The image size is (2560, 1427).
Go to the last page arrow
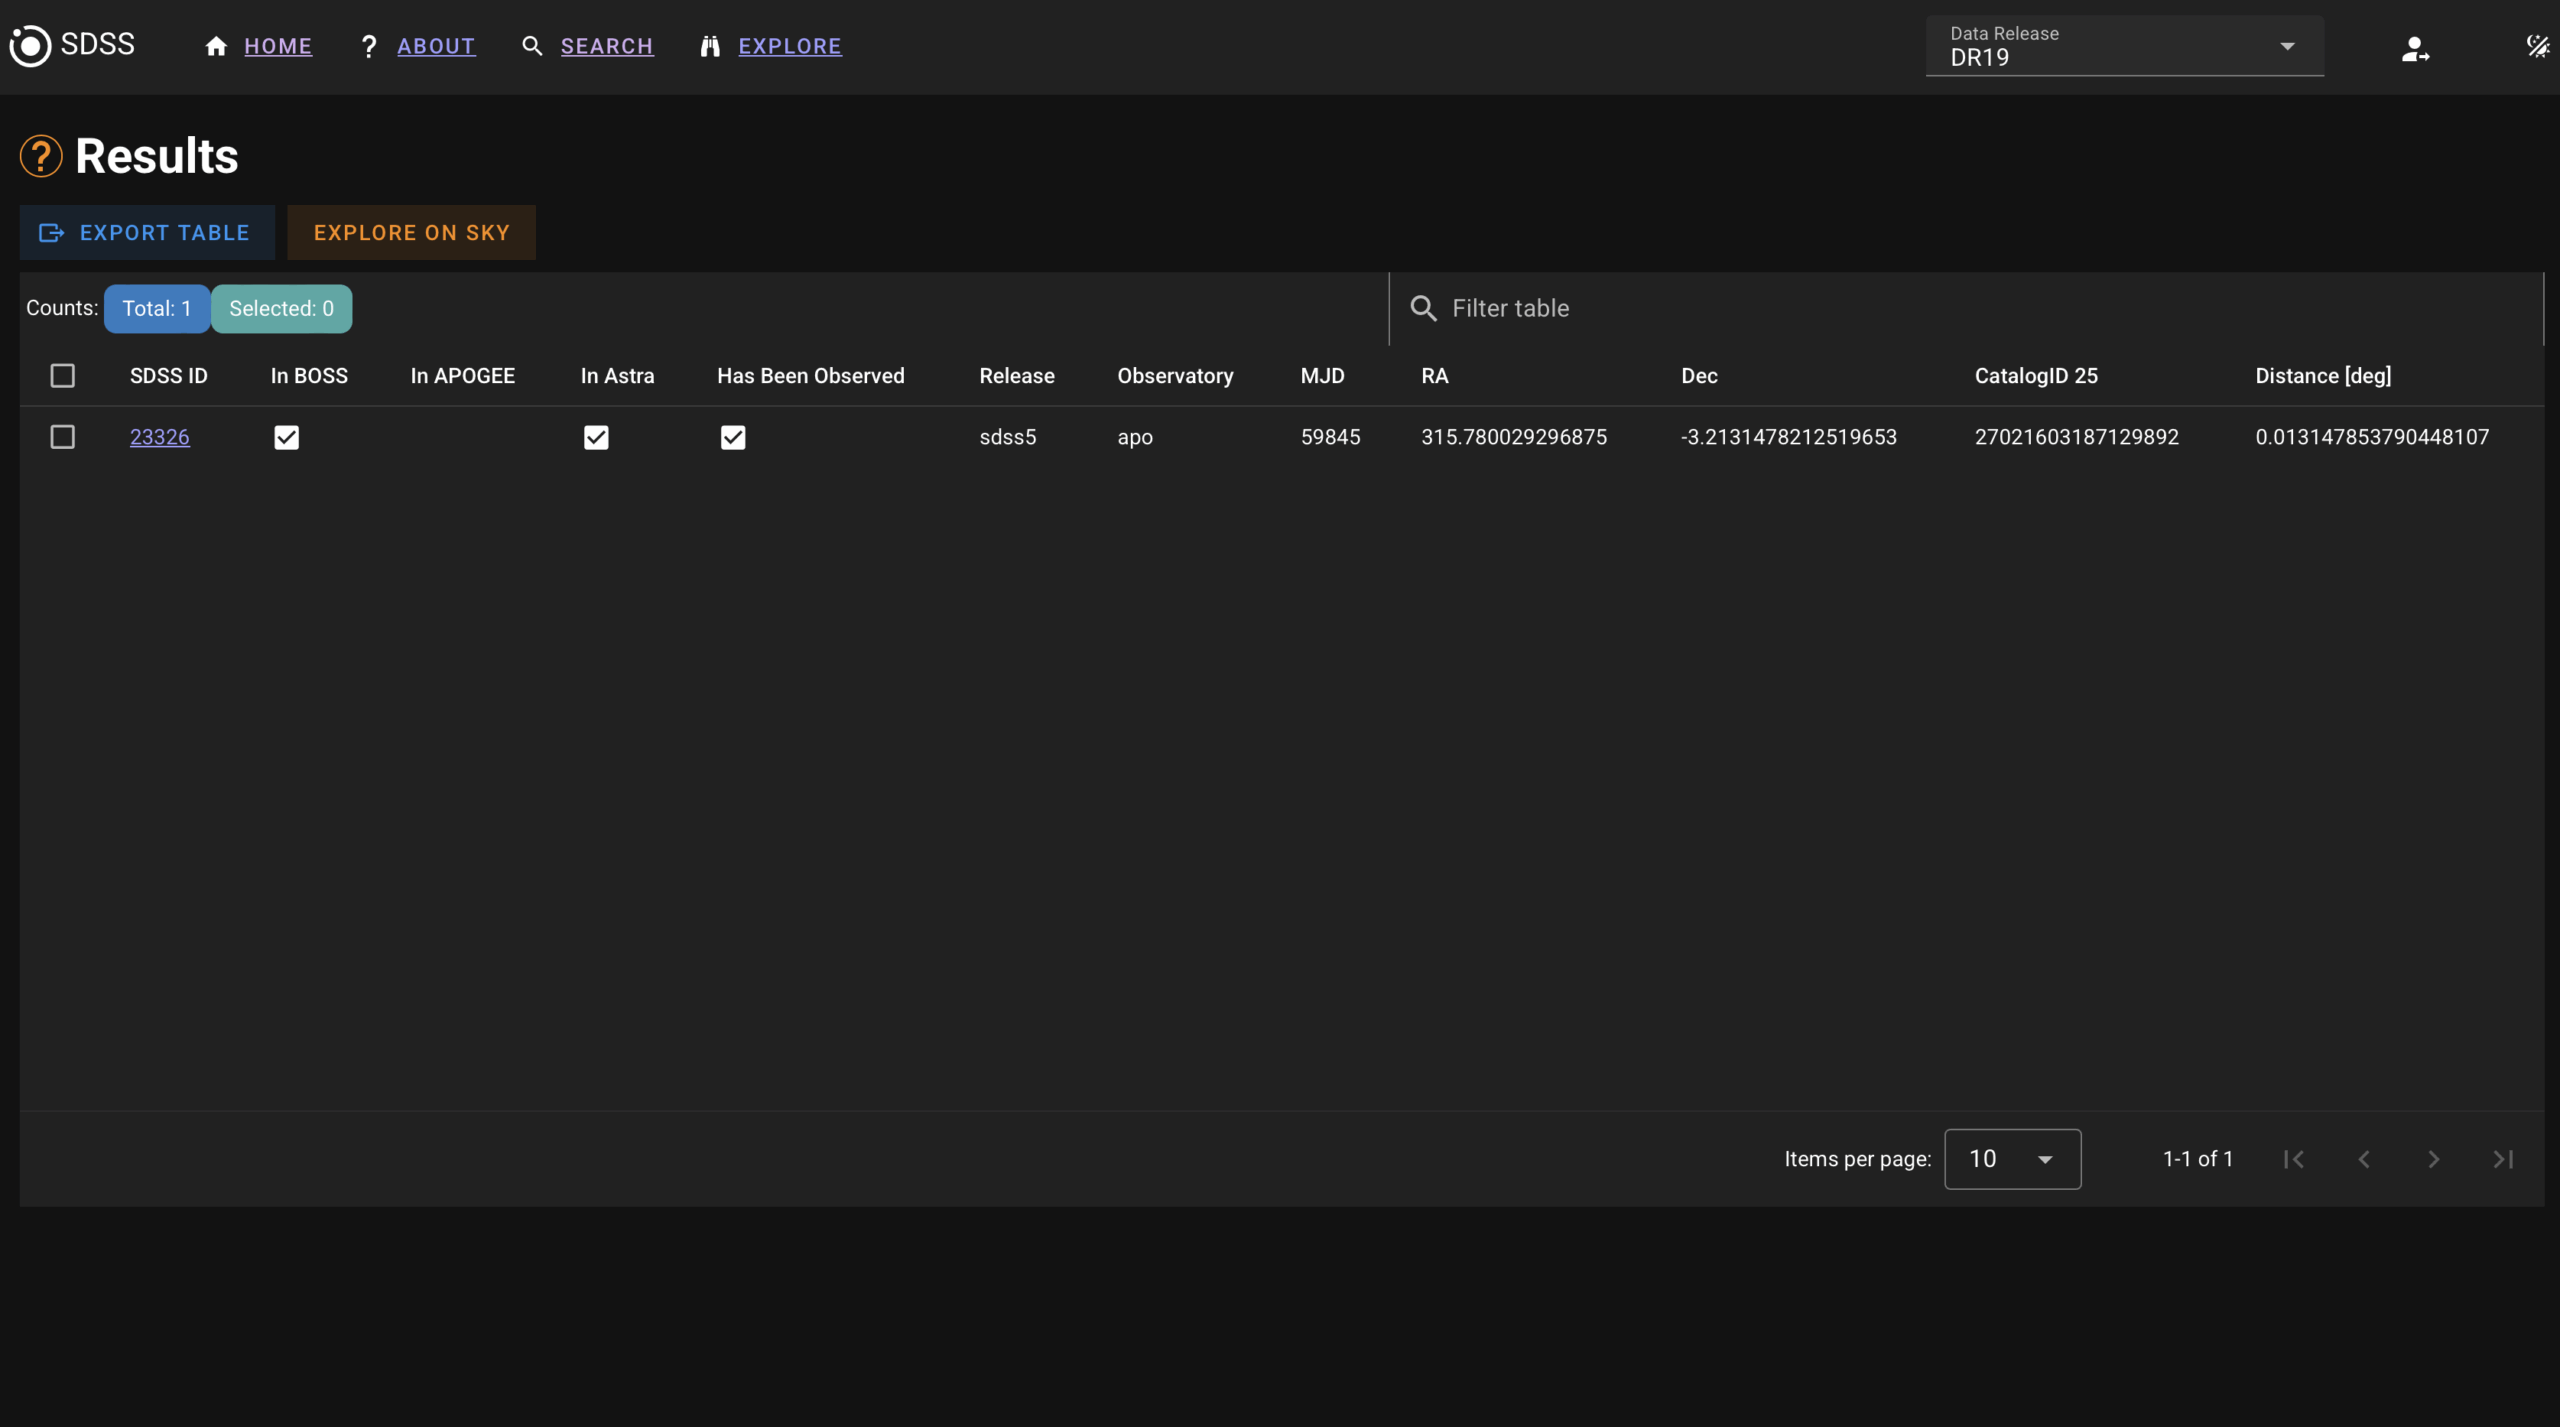(2503, 1159)
